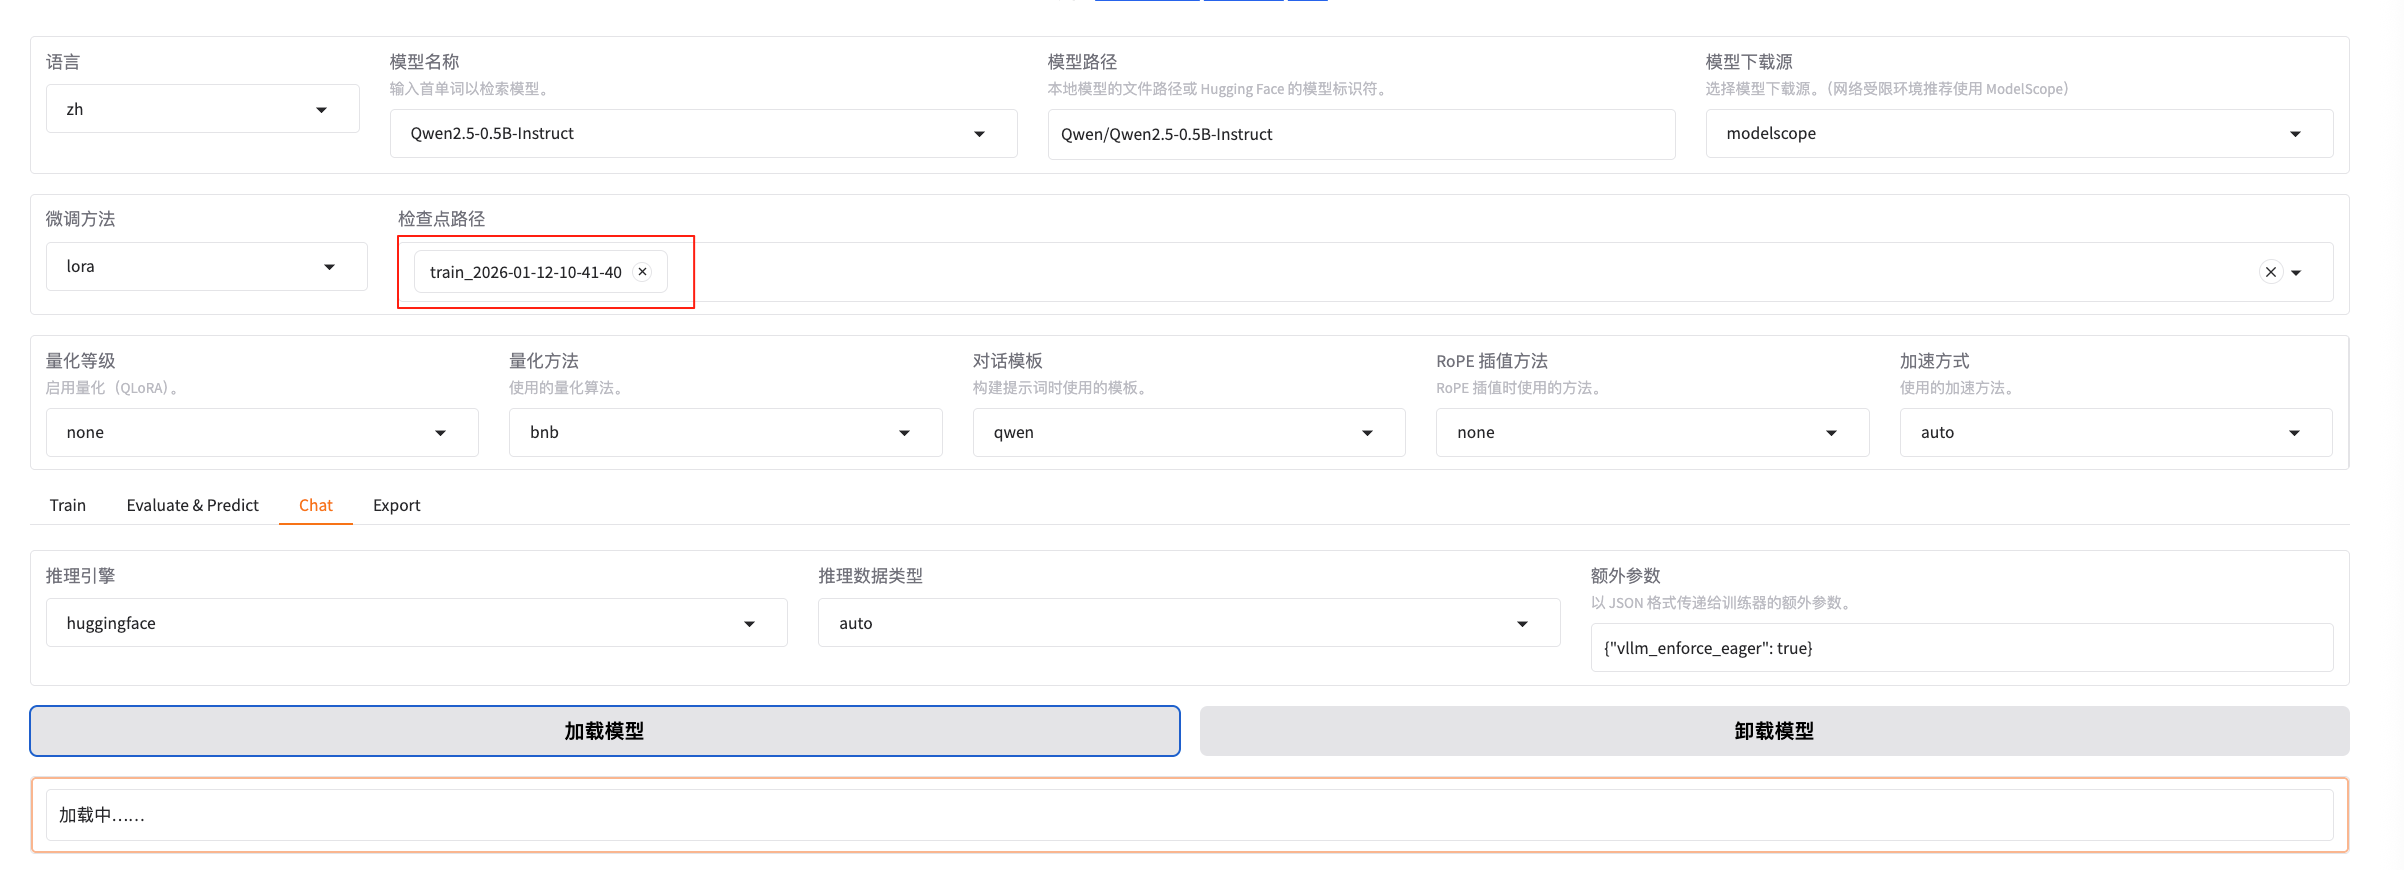The image size is (2404, 870).
Task: Open the fine-tuning method lora dropdown
Action: [x=206, y=267]
